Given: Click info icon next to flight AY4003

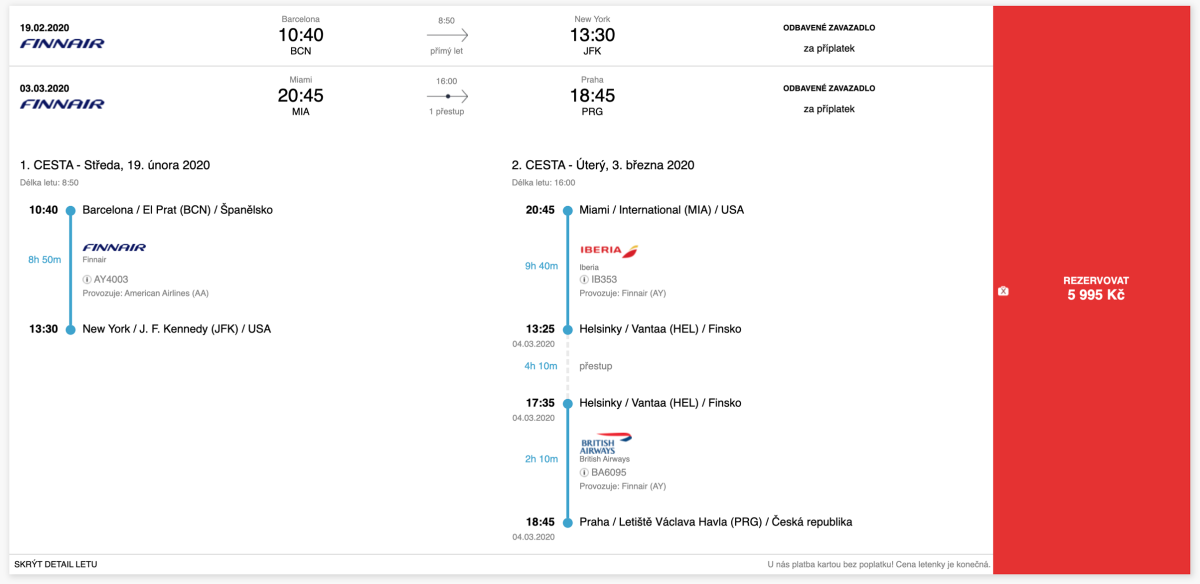Looking at the screenshot, I should point(87,280).
